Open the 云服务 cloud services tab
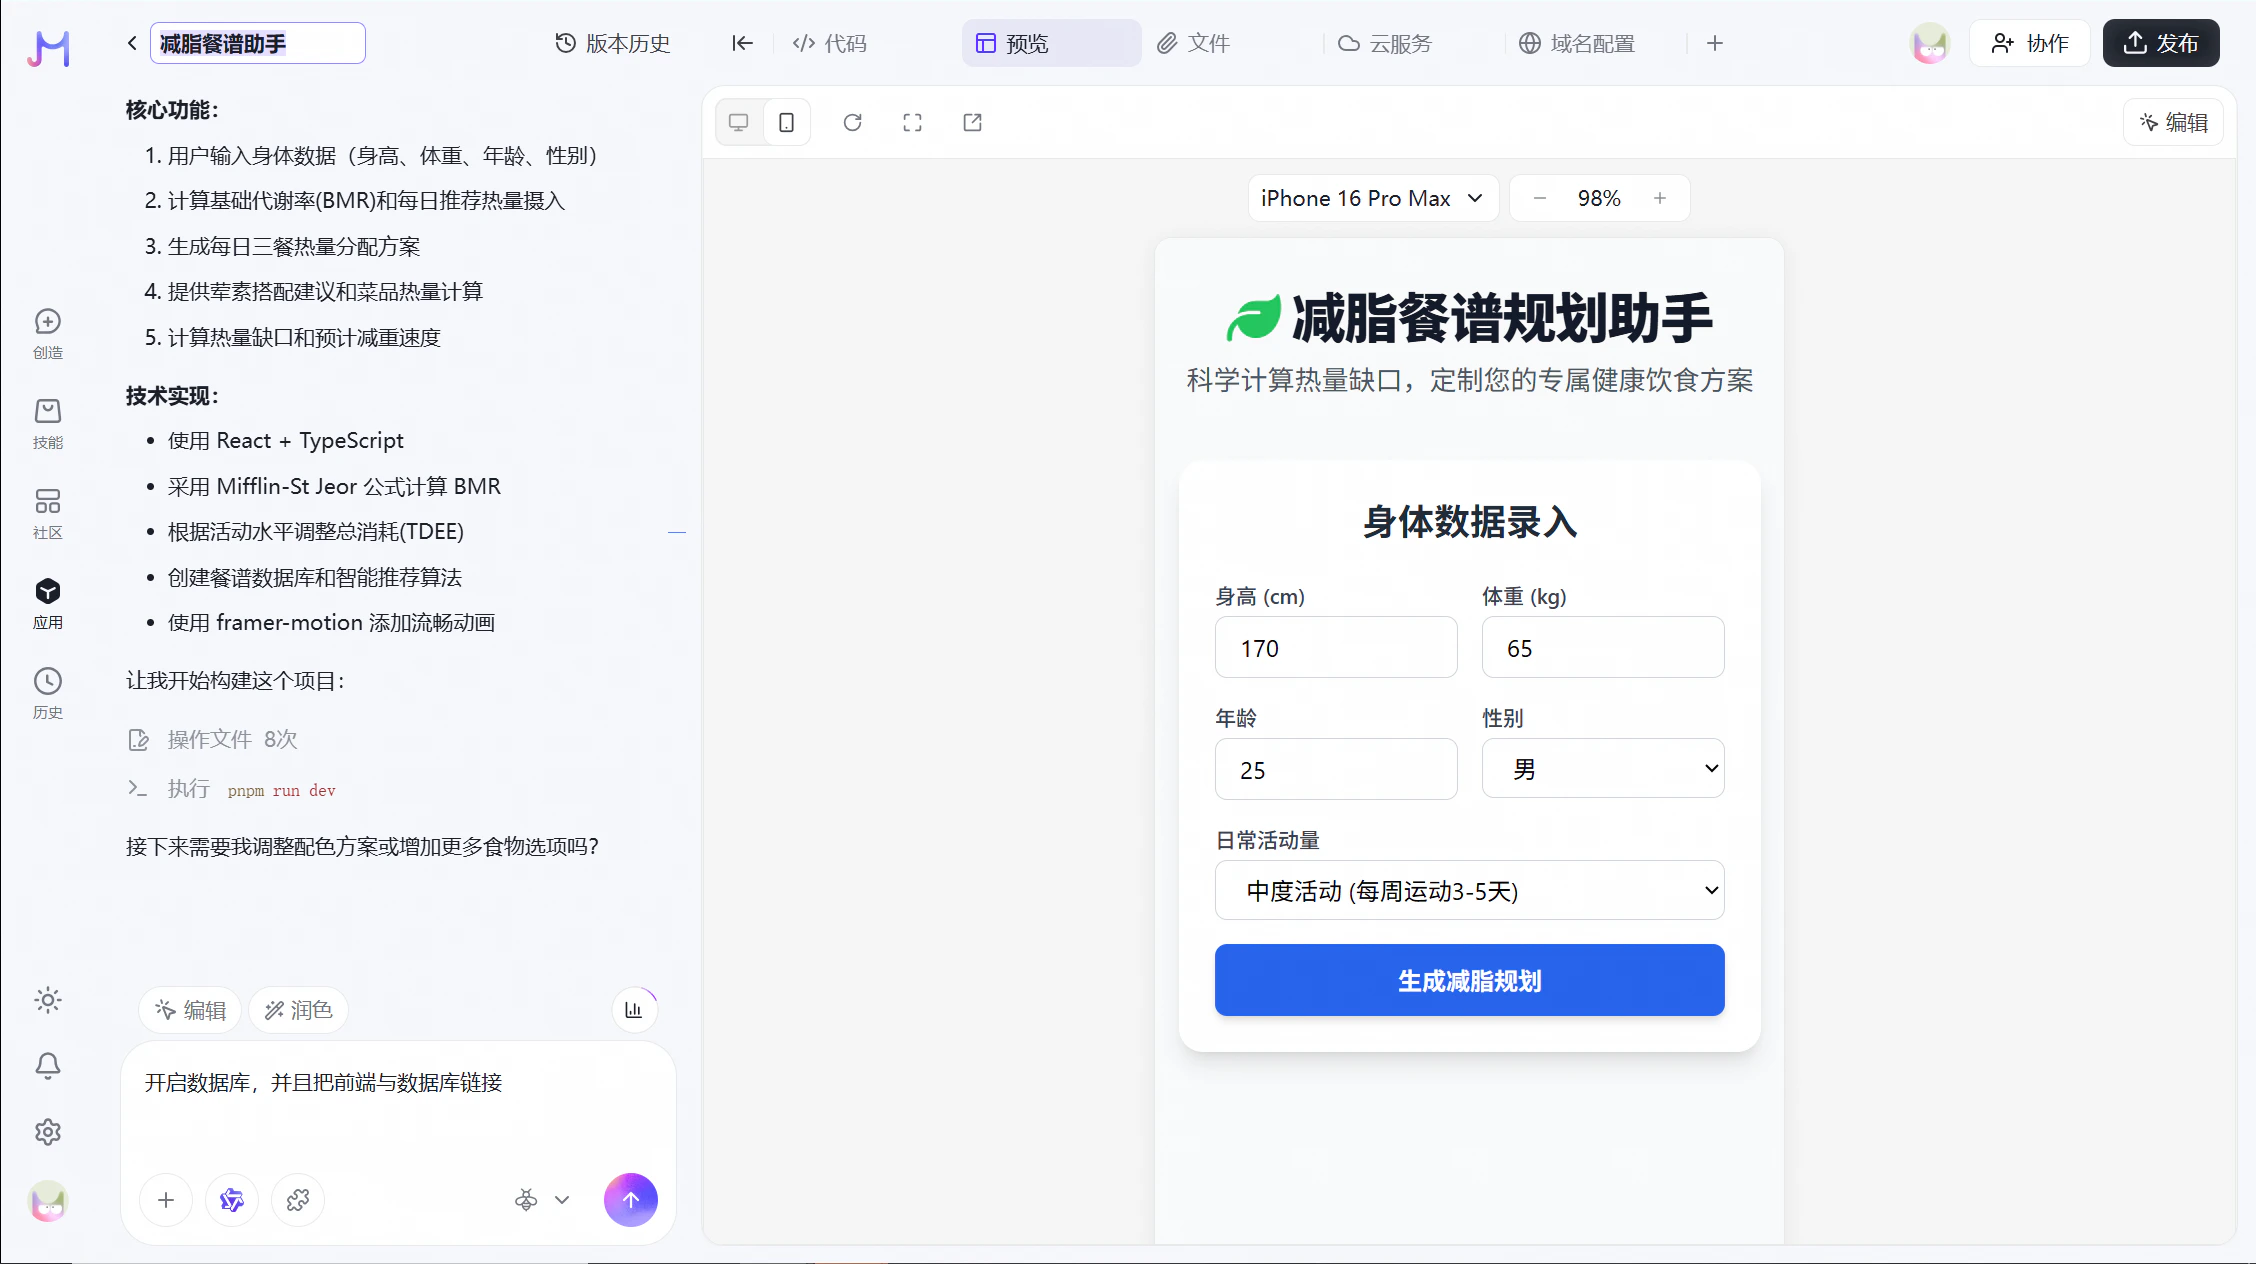2256x1264 pixels. (1385, 43)
